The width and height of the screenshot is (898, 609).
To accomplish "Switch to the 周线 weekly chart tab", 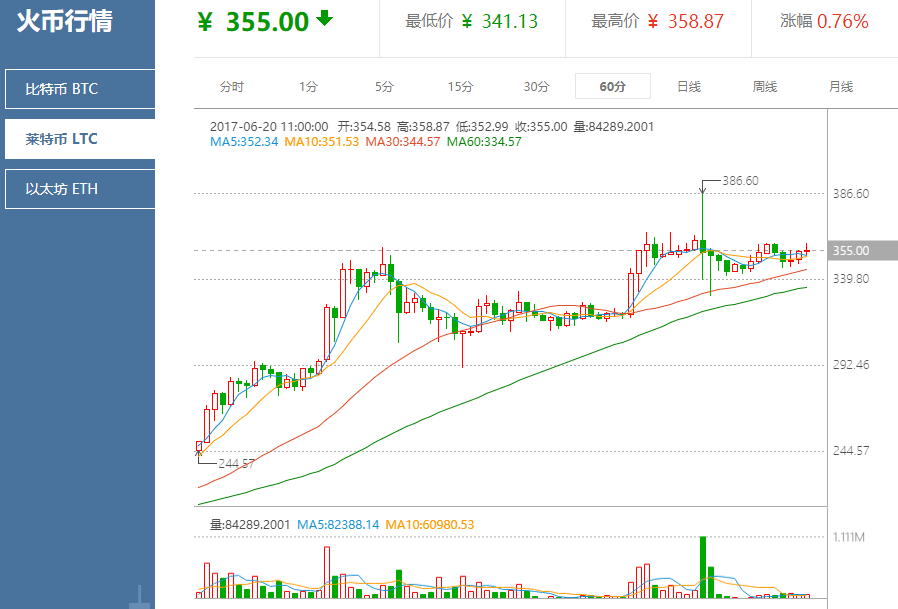I will point(765,87).
